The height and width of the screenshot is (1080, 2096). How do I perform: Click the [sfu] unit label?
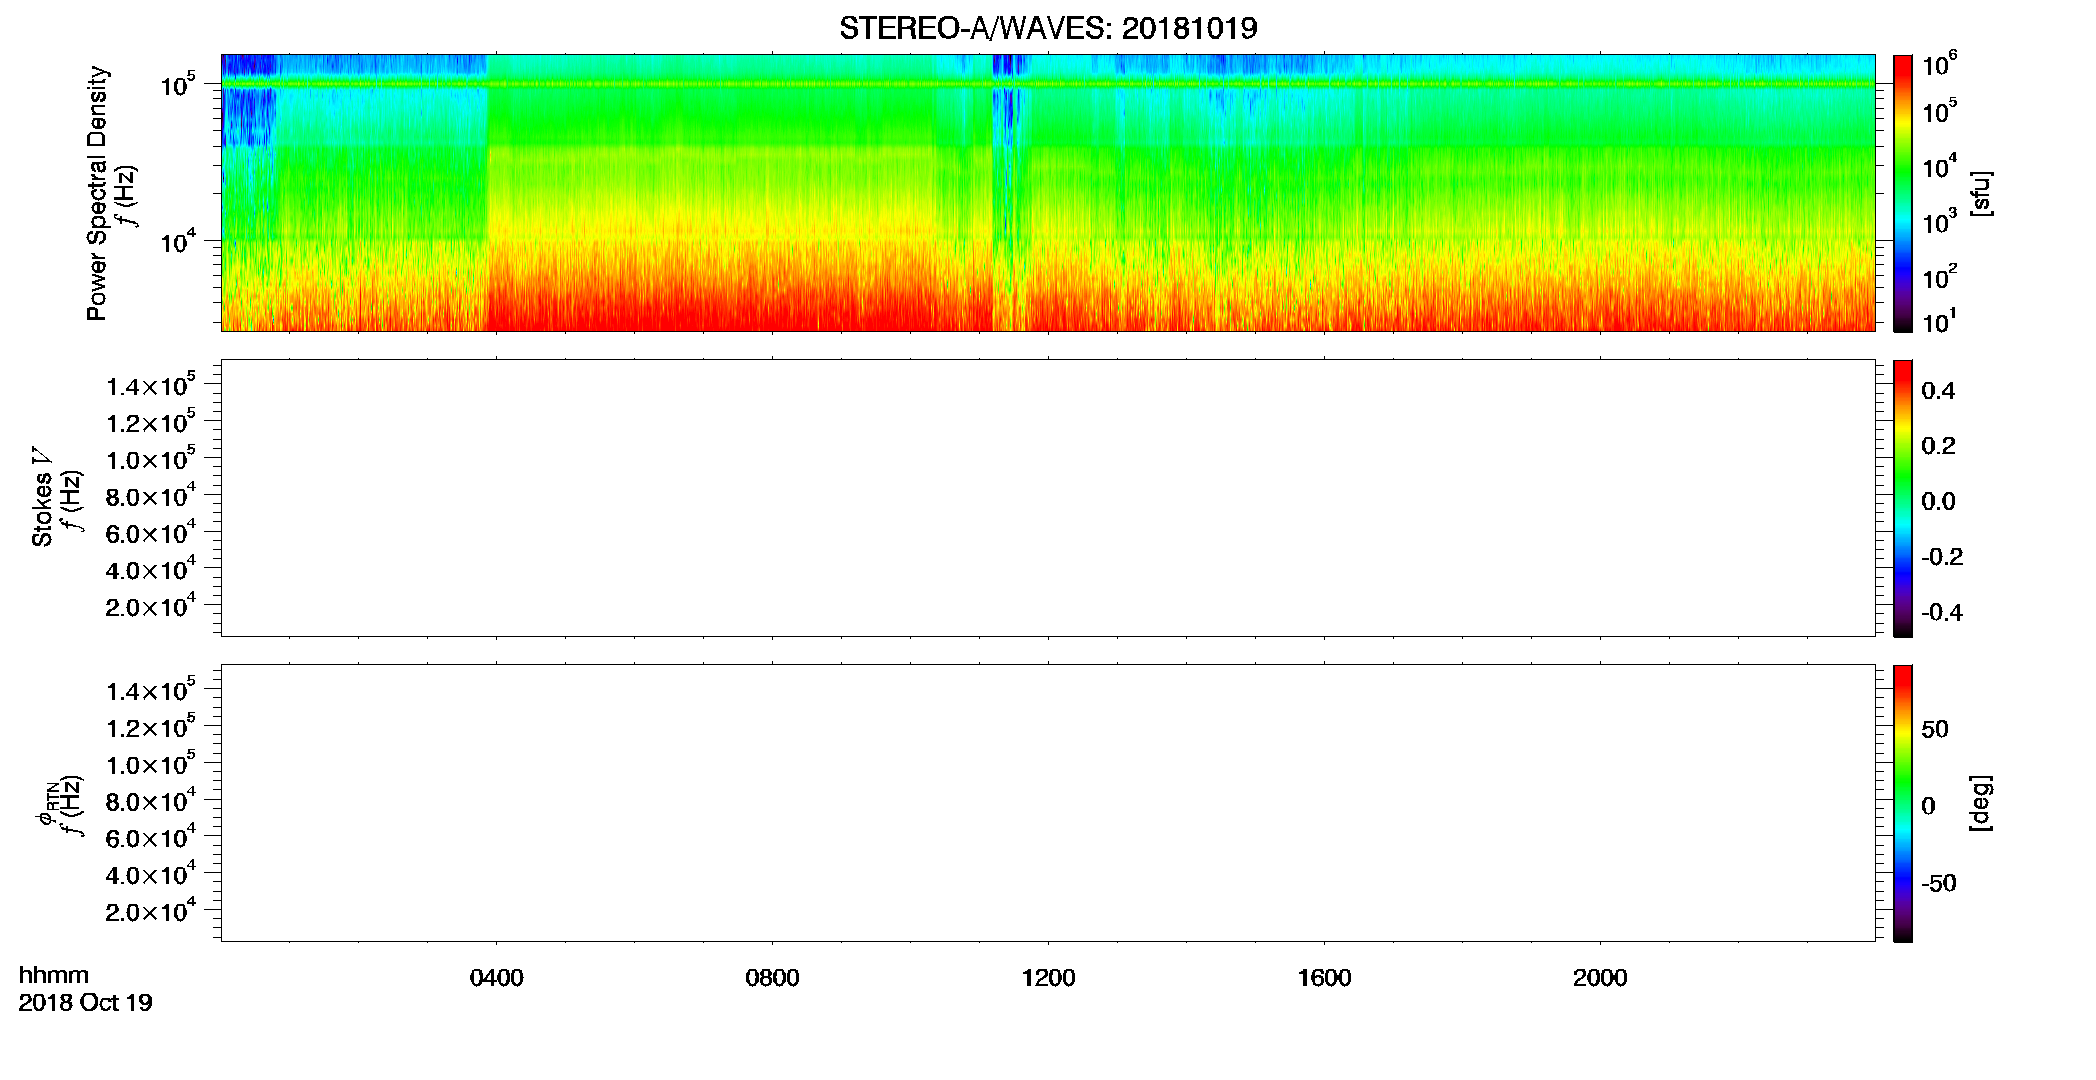1981,193
